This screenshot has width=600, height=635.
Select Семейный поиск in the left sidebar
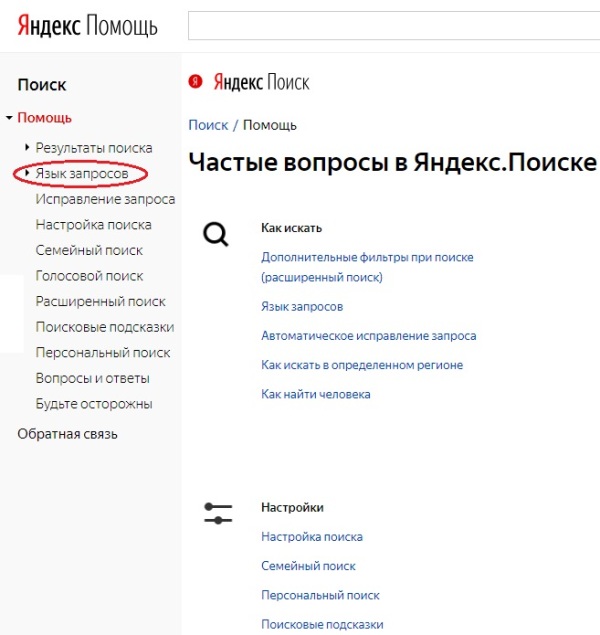pos(89,250)
